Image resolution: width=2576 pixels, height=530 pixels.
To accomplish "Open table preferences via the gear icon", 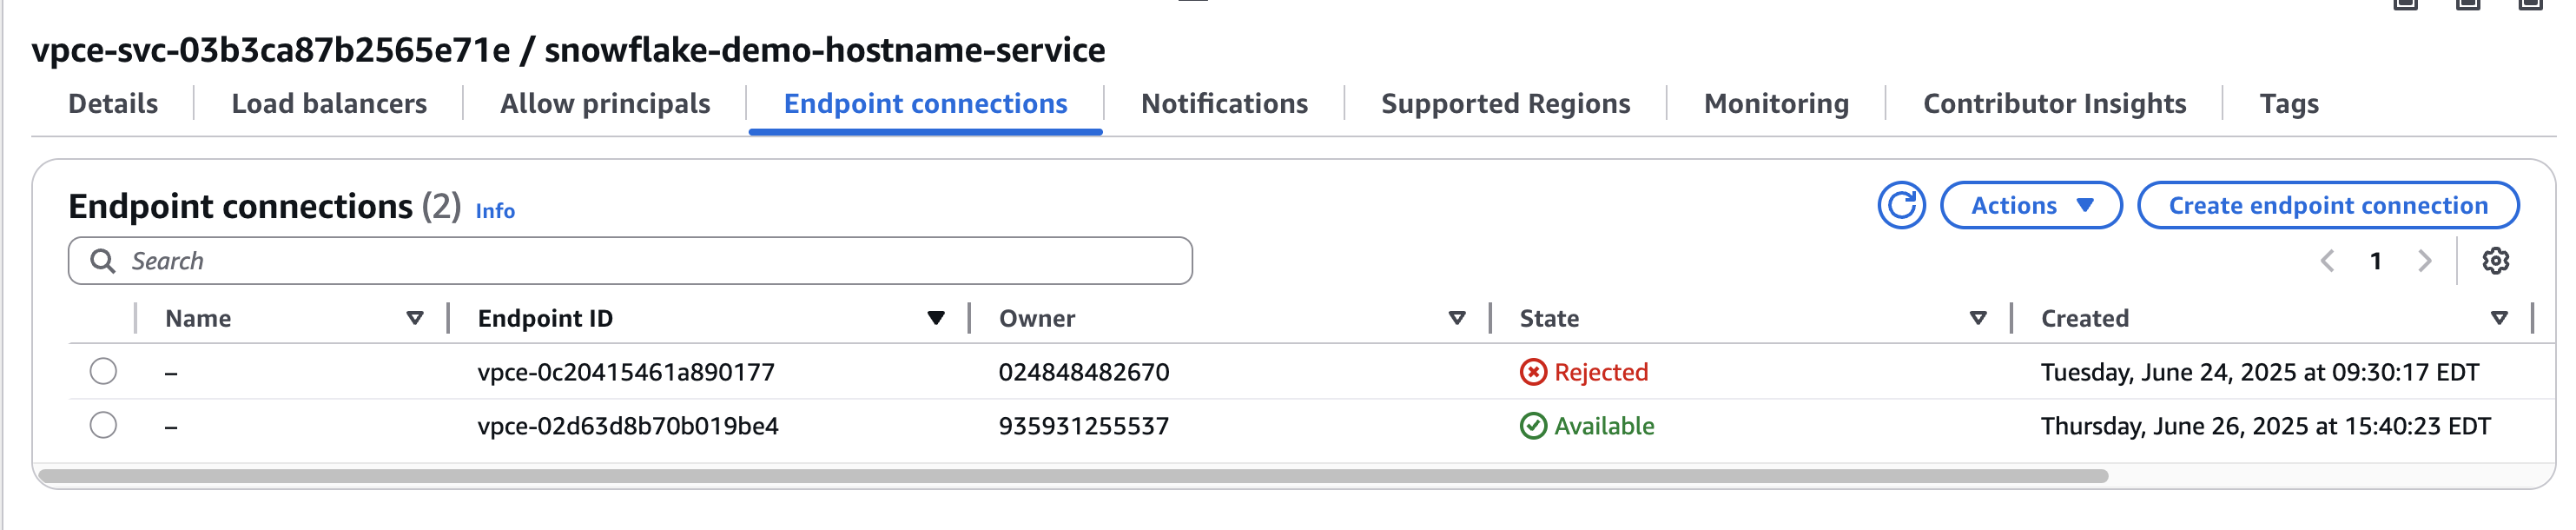I will pos(2494,260).
